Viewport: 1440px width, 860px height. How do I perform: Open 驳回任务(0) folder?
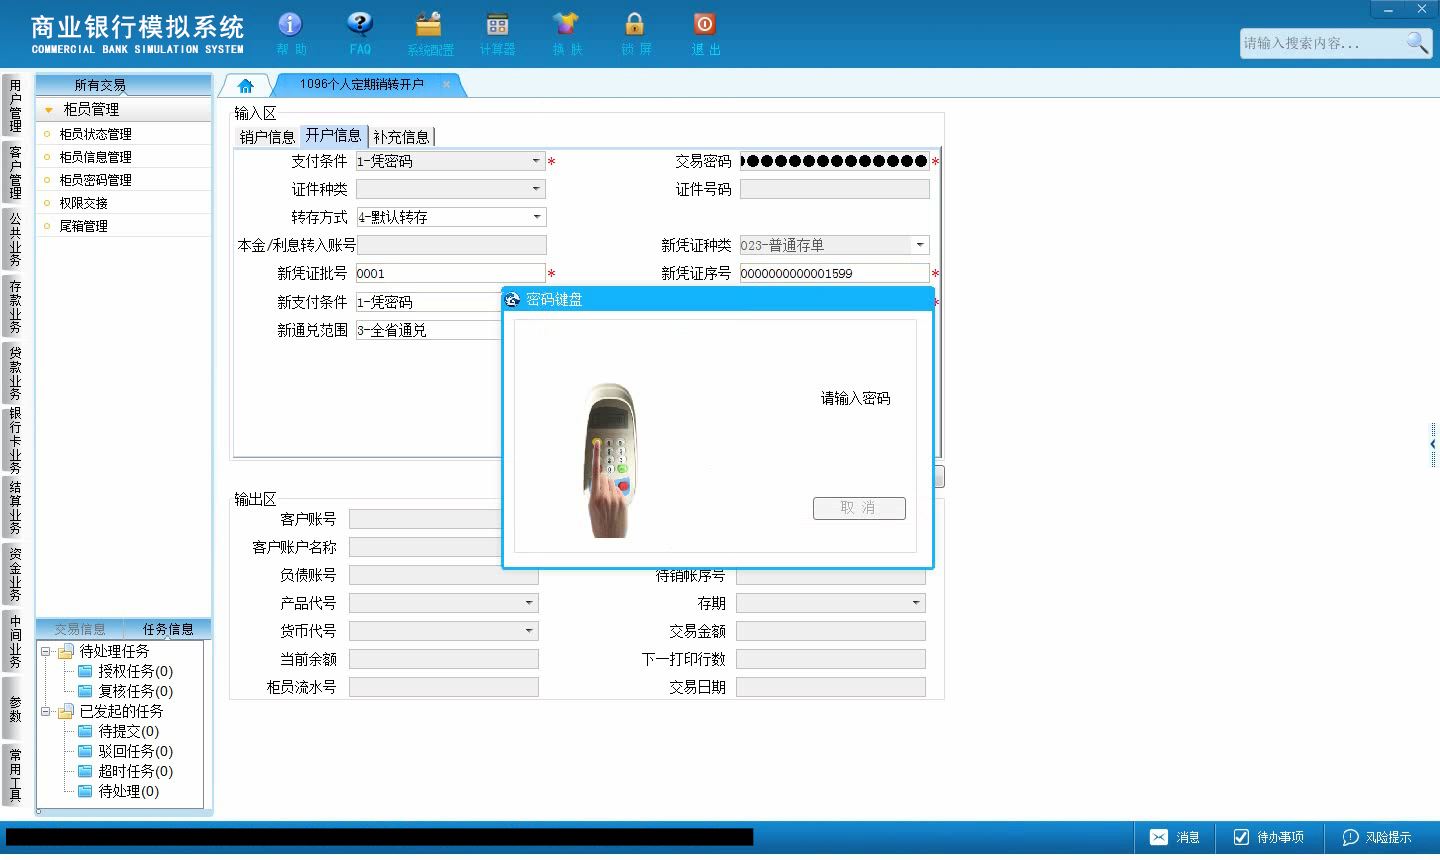pyautogui.click(x=125, y=751)
